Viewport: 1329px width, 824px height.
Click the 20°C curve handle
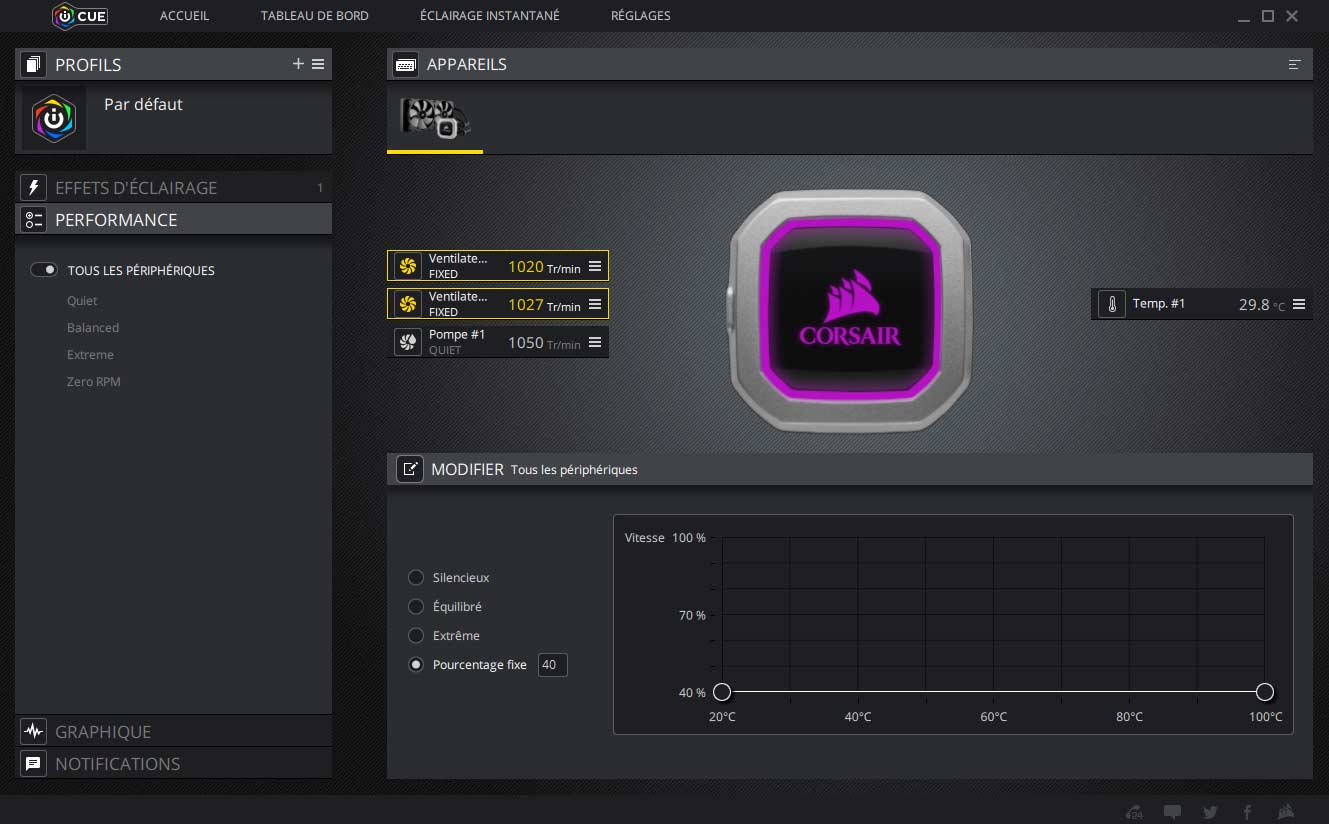[x=722, y=692]
